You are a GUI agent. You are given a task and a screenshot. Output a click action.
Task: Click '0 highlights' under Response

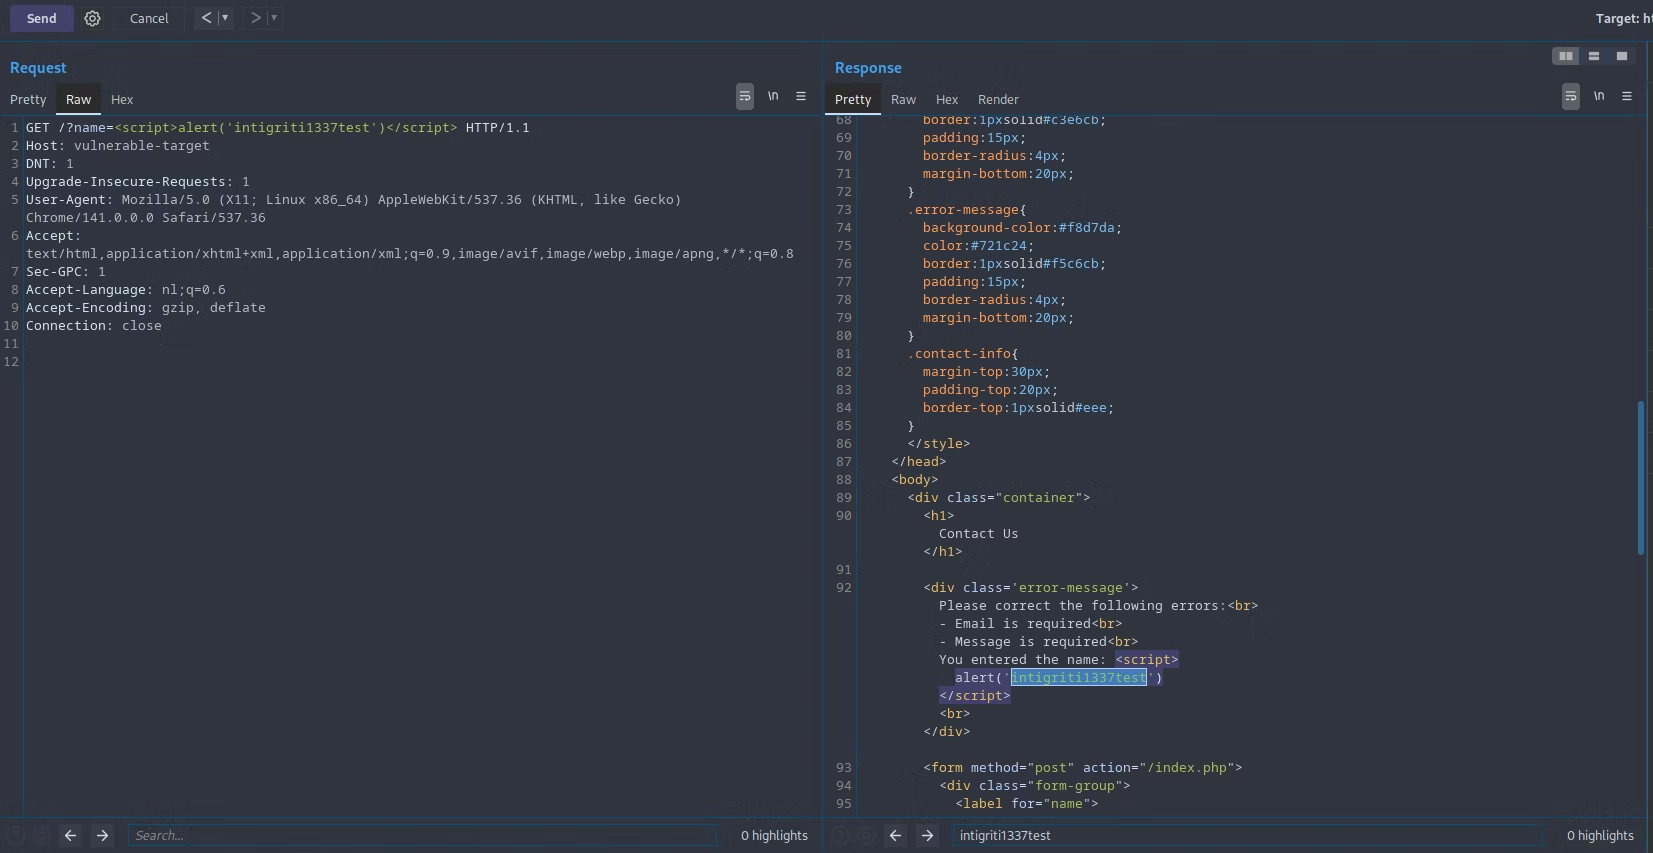pyautogui.click(x=1600, y=835)
